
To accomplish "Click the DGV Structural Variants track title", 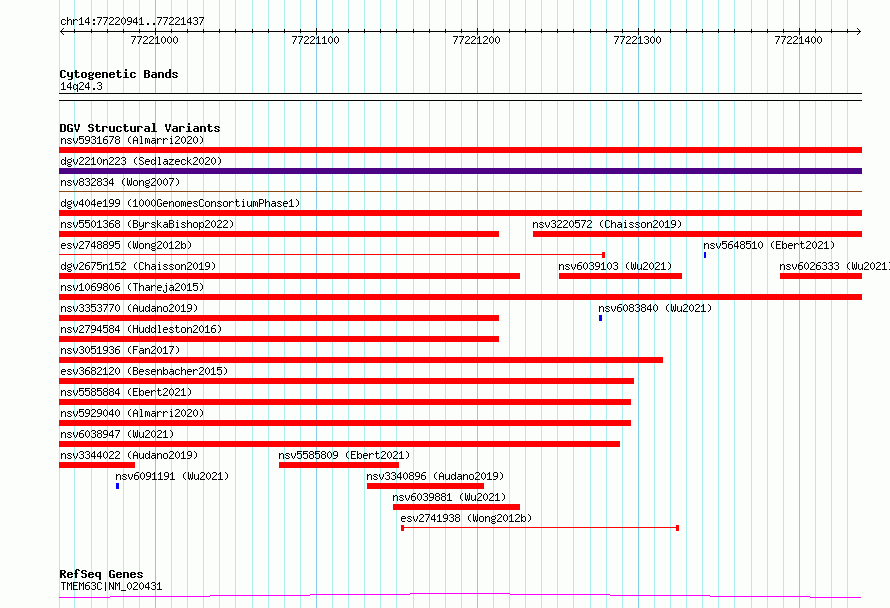I will pos(140,128).
